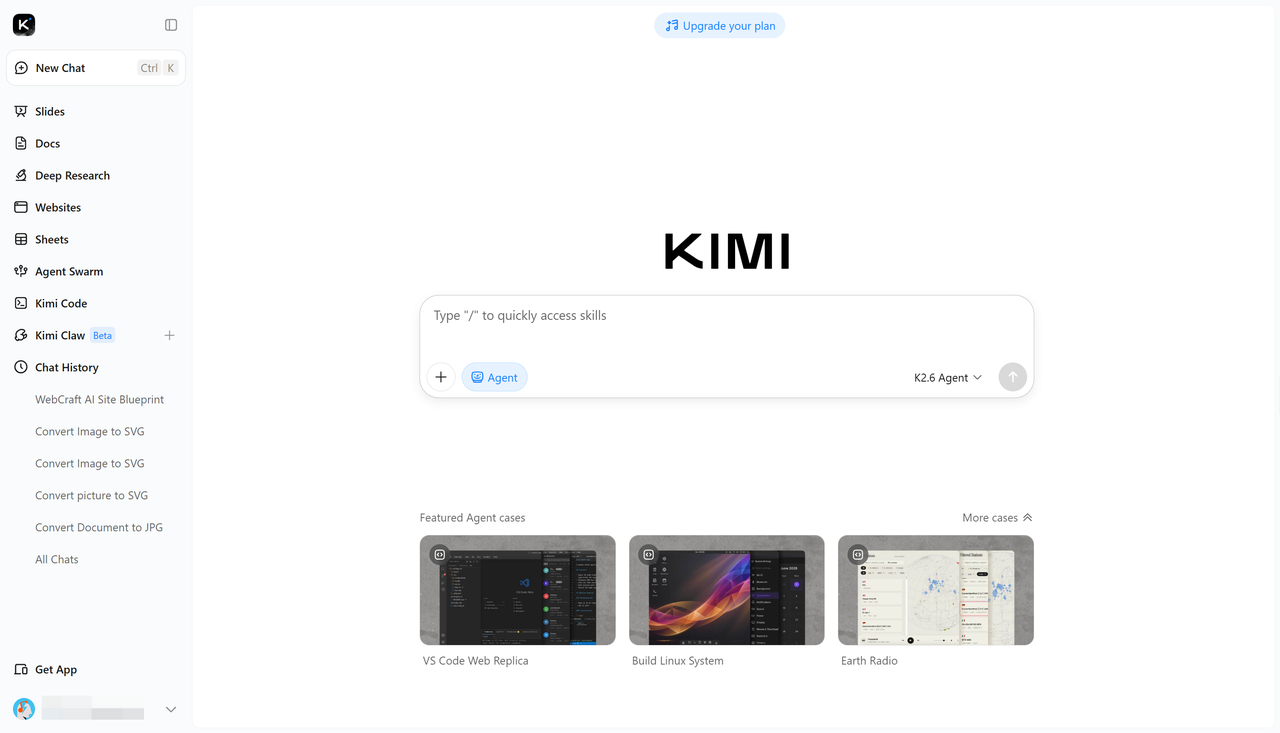This screenshot has height=733, width=1280.
Task: Open Deep Research in the sidebar
Action: (x=96, y=175)
